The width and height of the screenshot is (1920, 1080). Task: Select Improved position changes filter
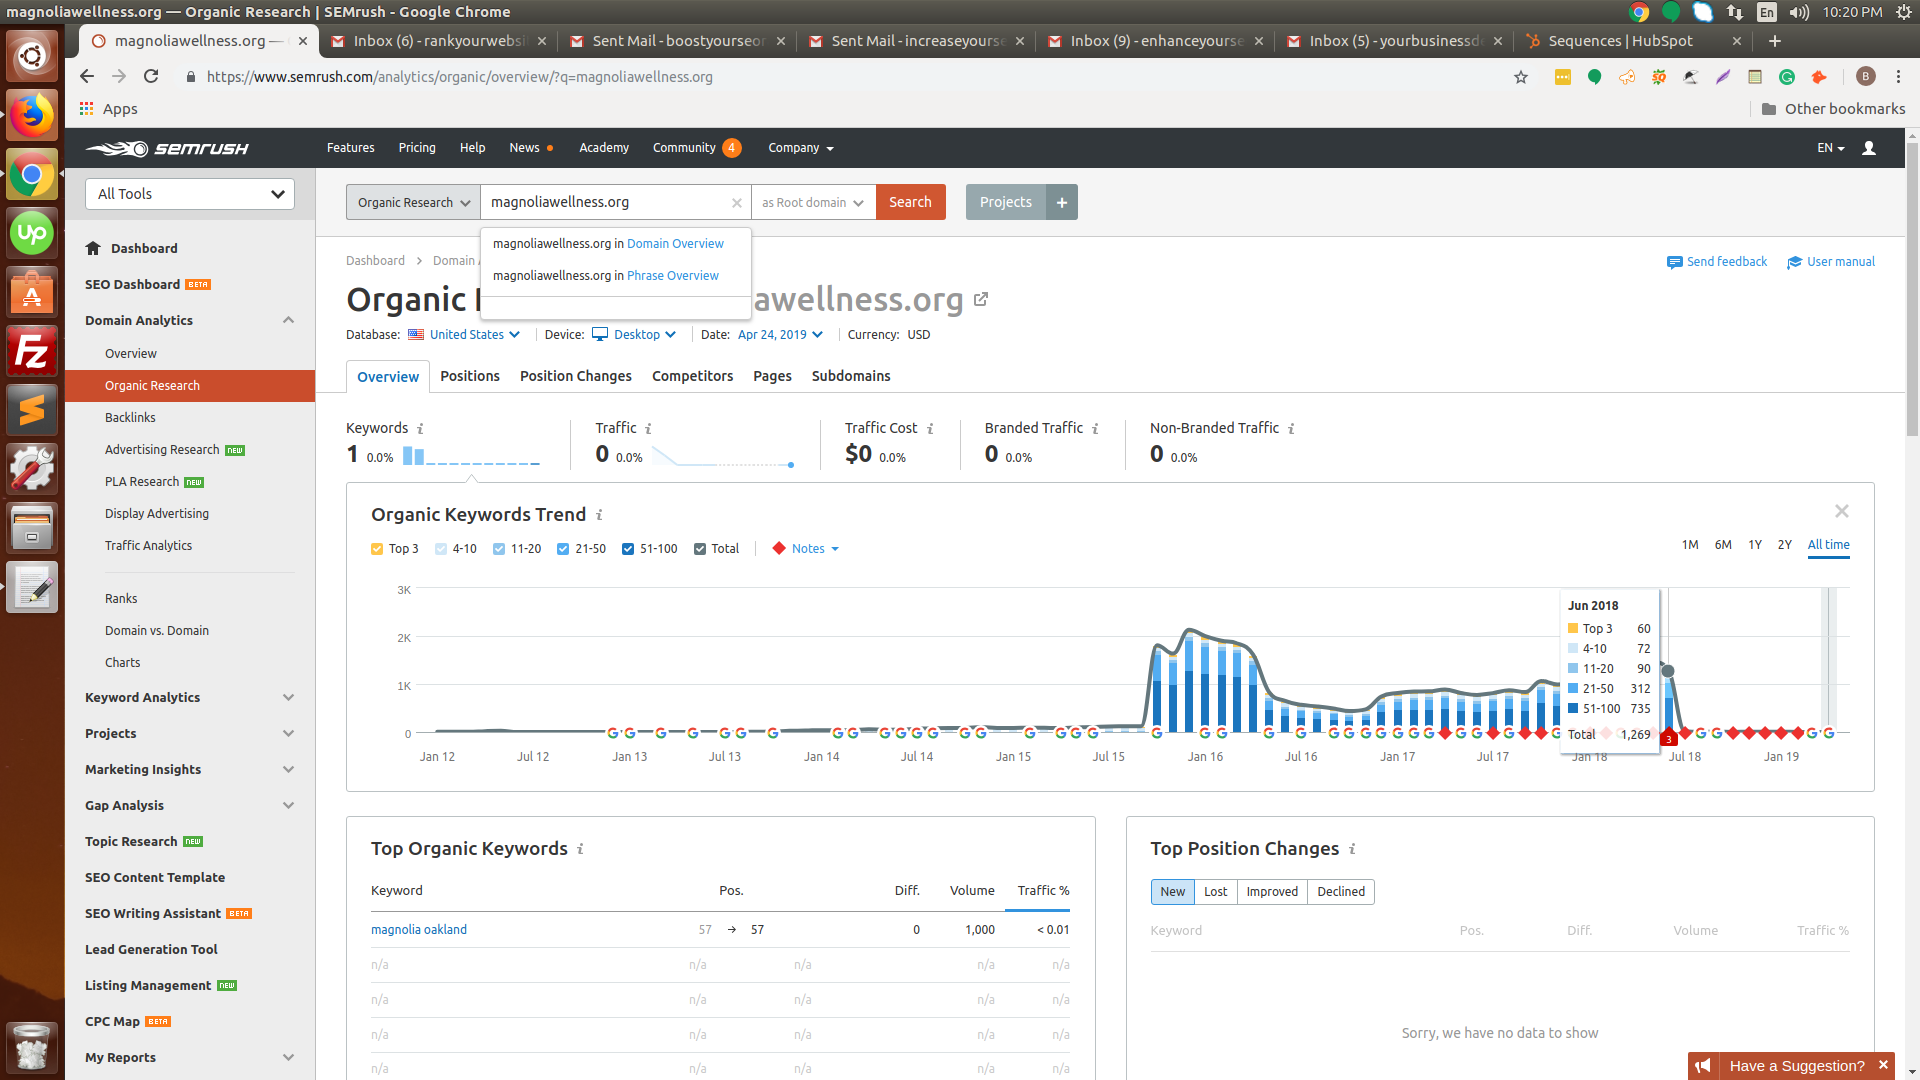tap(1272, 892)
